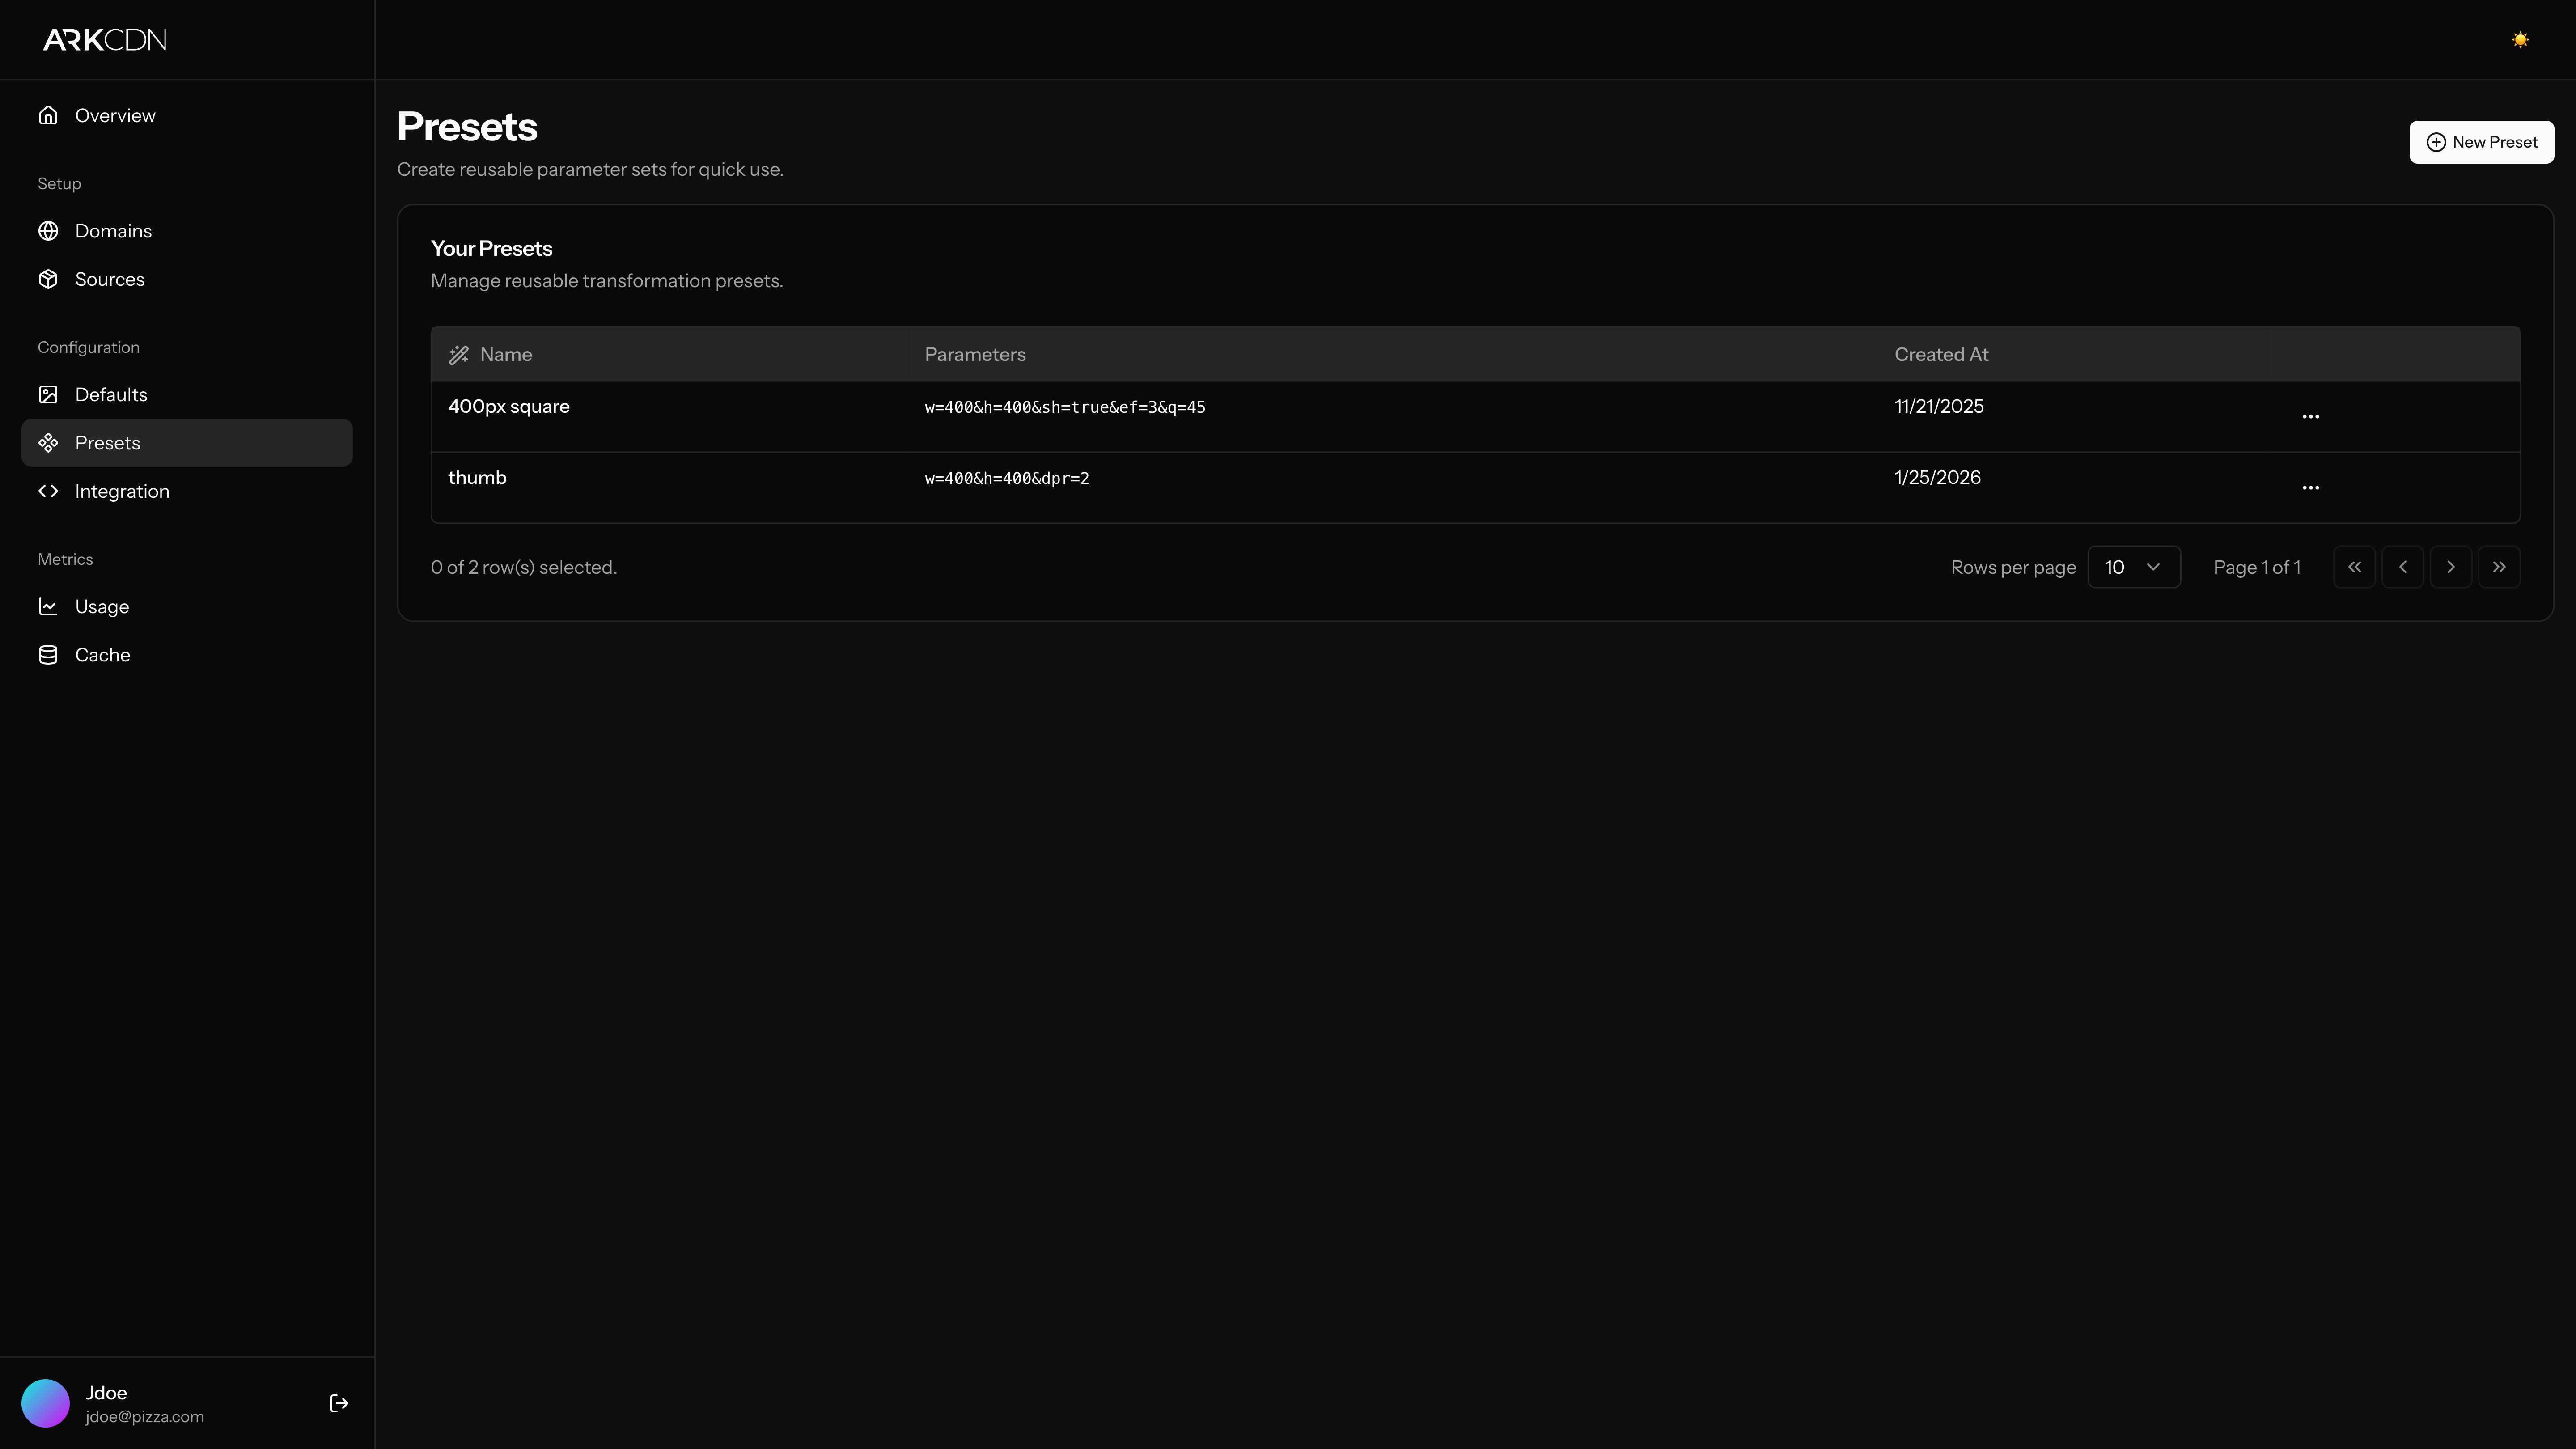Go to last page button

[2499, 567]
